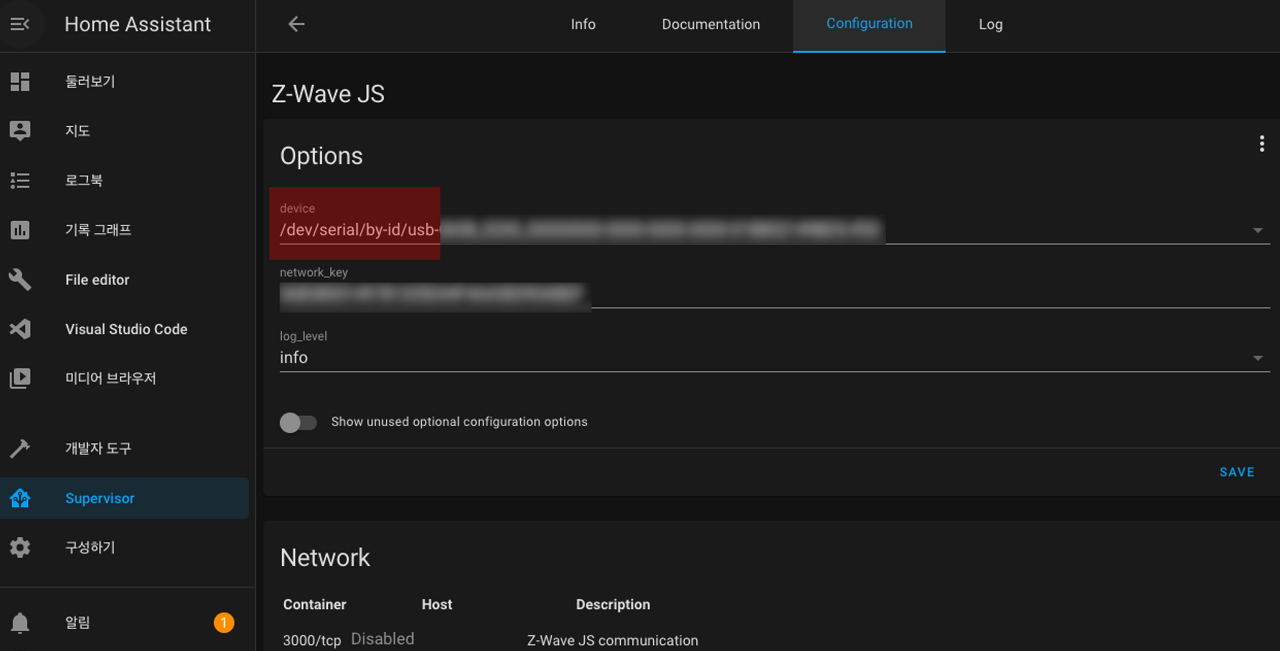Click the Visual Studio Code icon
Screen dimensions: 1280x651
20,329
